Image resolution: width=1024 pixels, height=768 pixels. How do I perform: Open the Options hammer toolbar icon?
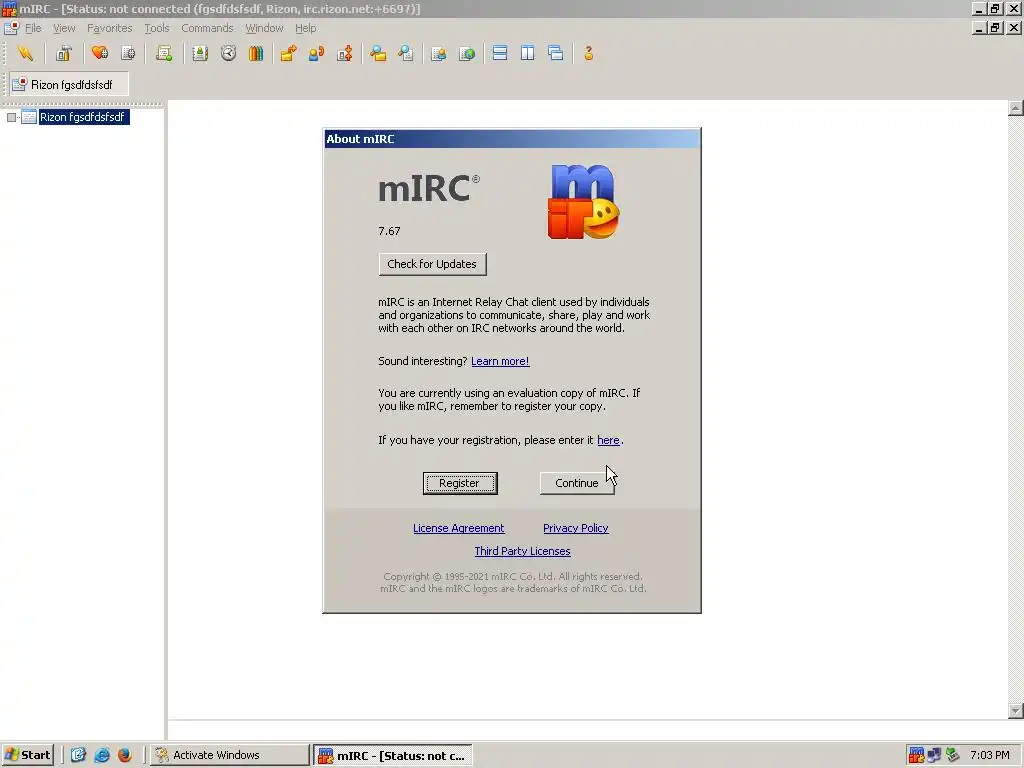coord(63,54)
